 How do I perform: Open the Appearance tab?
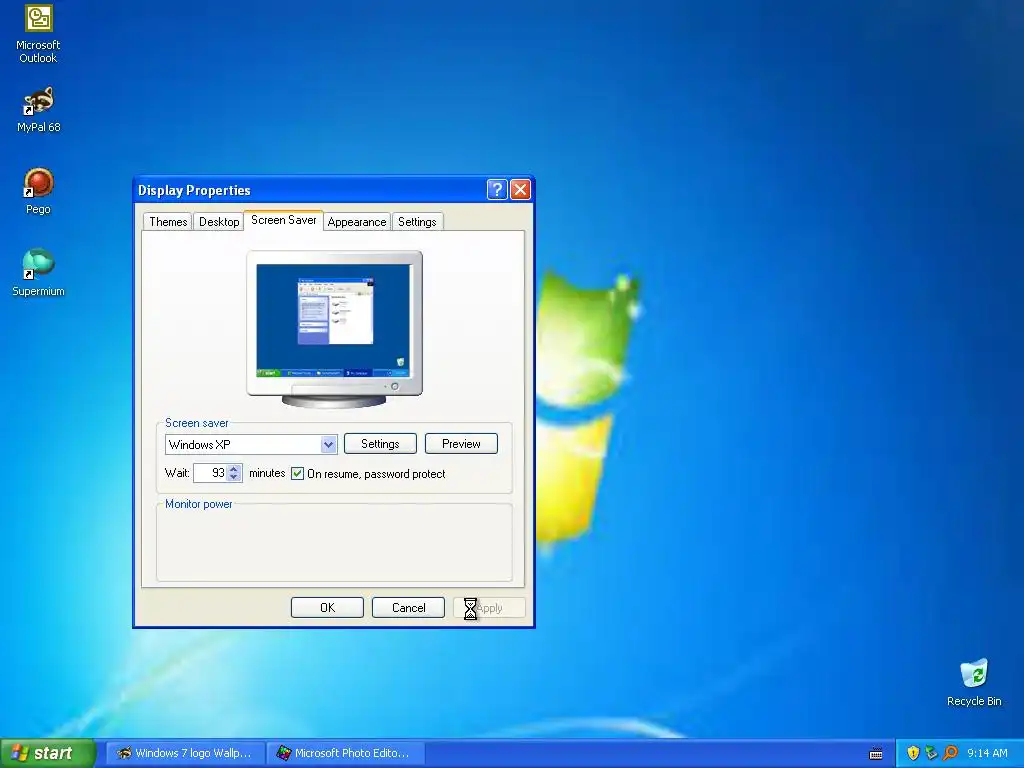pyautogui.click(x=357, y=221)
